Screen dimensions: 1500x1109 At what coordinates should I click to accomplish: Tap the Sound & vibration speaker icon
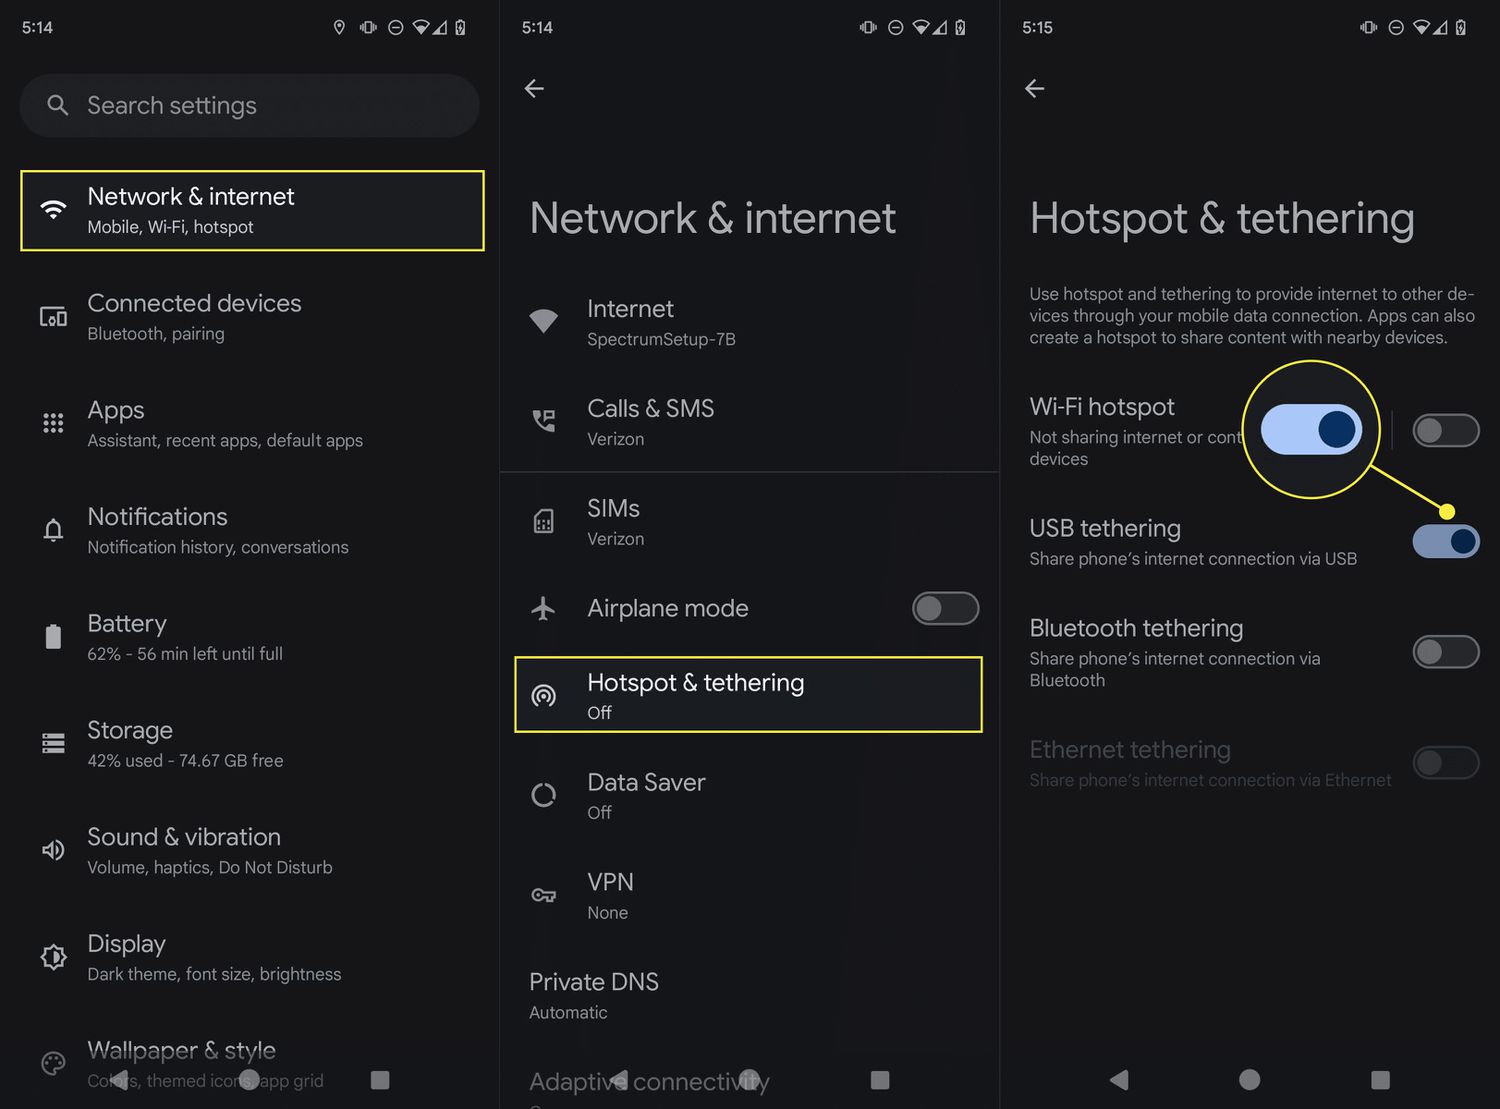tap(53, 850)
